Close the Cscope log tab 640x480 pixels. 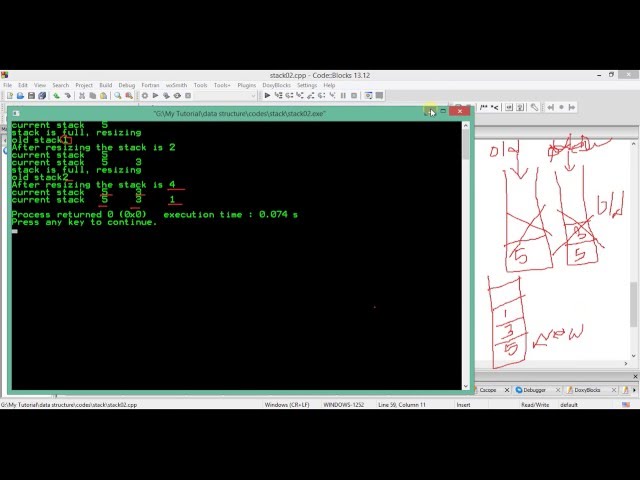(507, 390)
